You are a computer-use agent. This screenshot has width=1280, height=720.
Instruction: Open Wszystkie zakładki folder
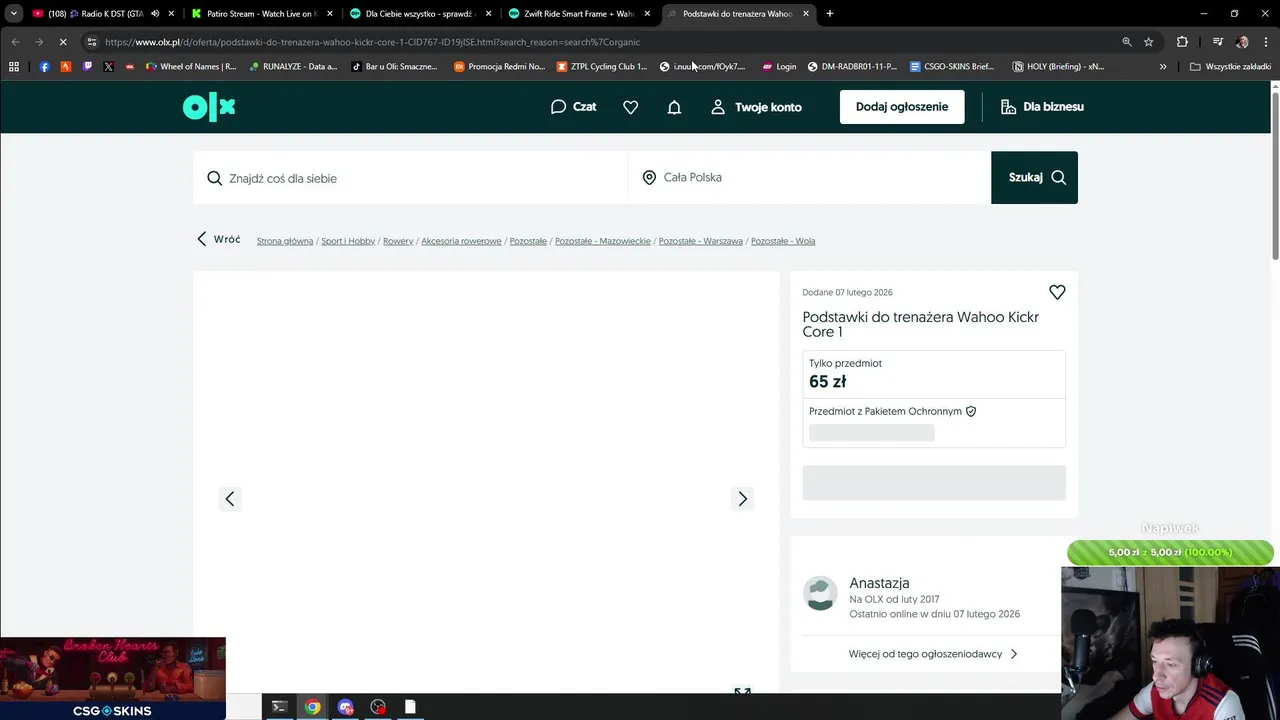[x=1230, y=67]
